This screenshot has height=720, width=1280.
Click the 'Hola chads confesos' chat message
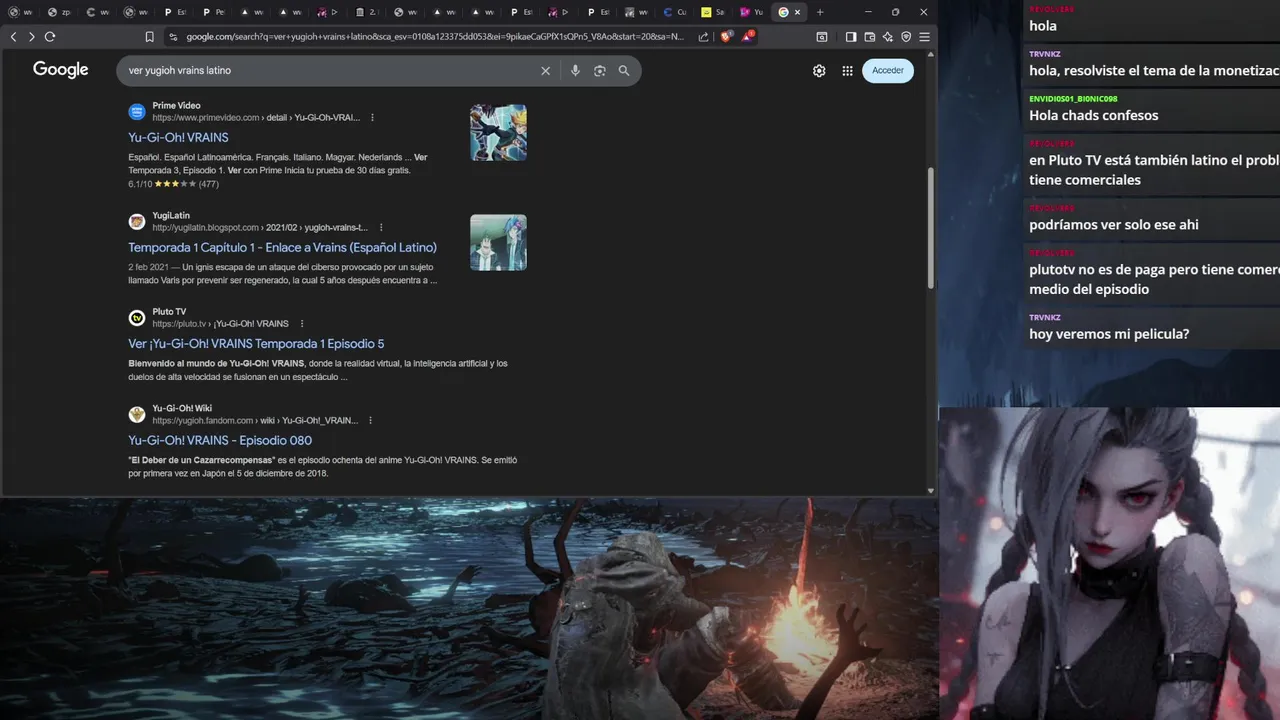click(1093, 116)
